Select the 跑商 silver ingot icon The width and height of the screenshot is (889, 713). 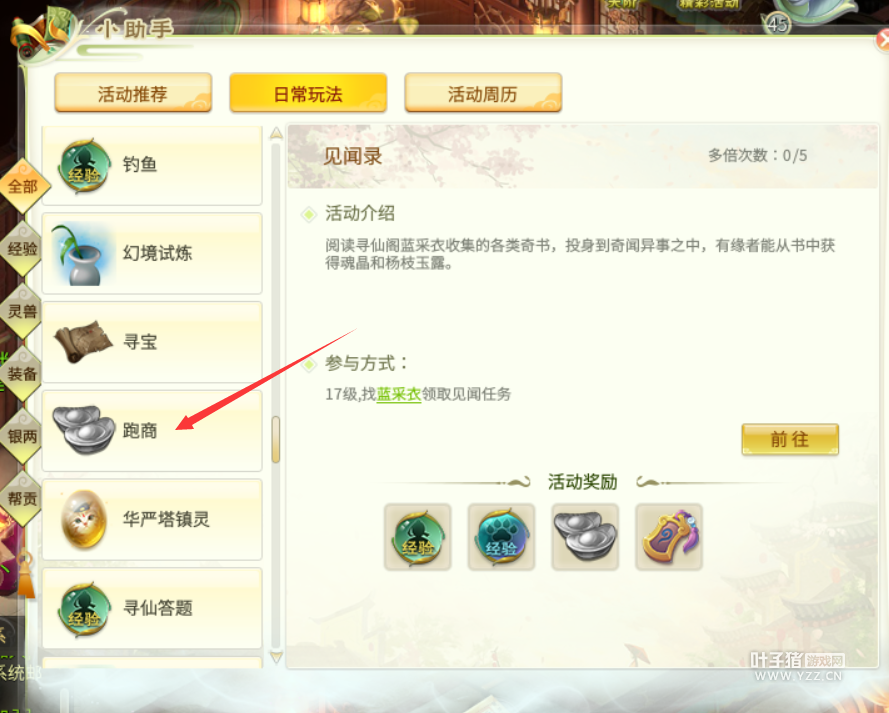[84, 430]
